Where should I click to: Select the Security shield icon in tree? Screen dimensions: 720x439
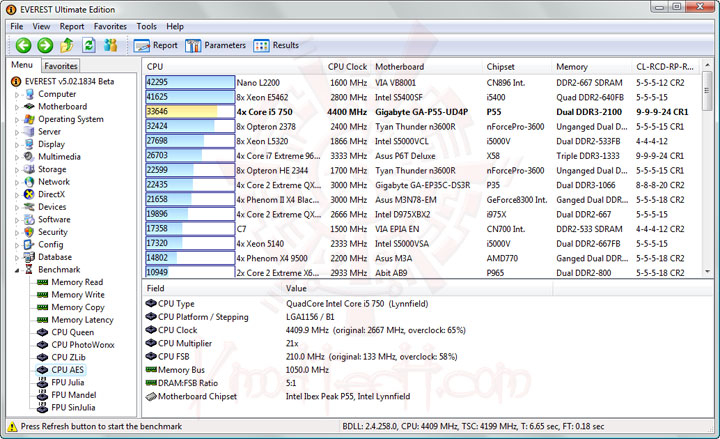30,232
